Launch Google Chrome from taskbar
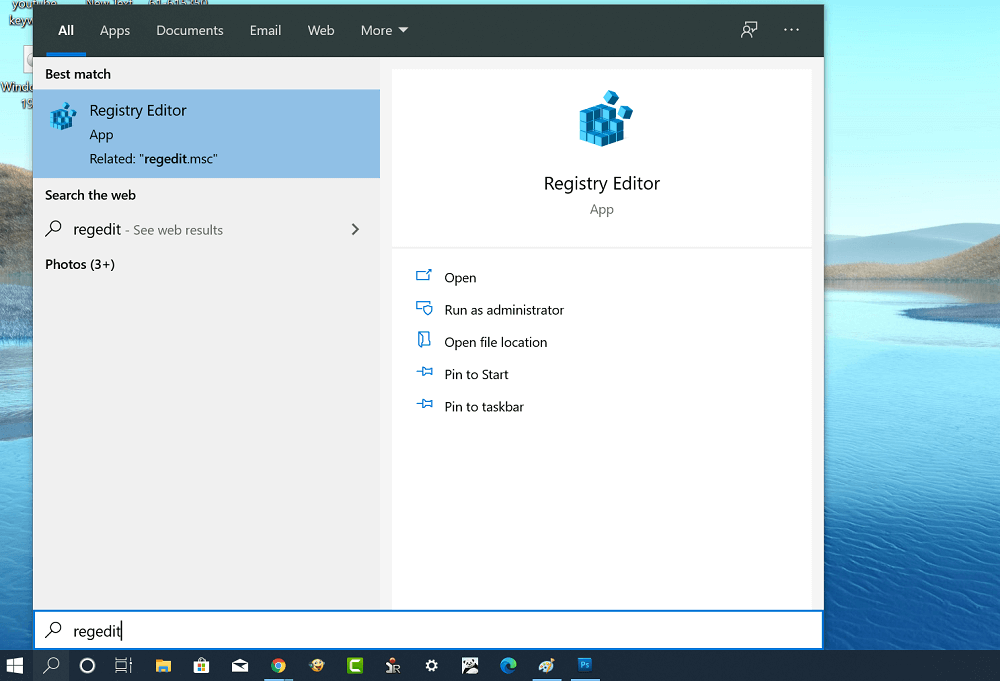Viewport: 1000px width, 681px height. click(x=278, y=666)
